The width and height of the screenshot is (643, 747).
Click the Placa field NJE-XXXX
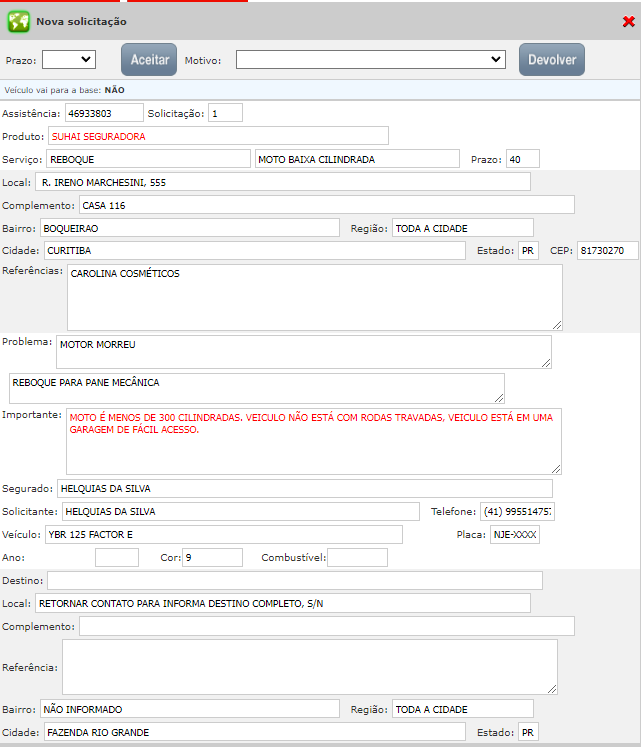click(515, 535)
